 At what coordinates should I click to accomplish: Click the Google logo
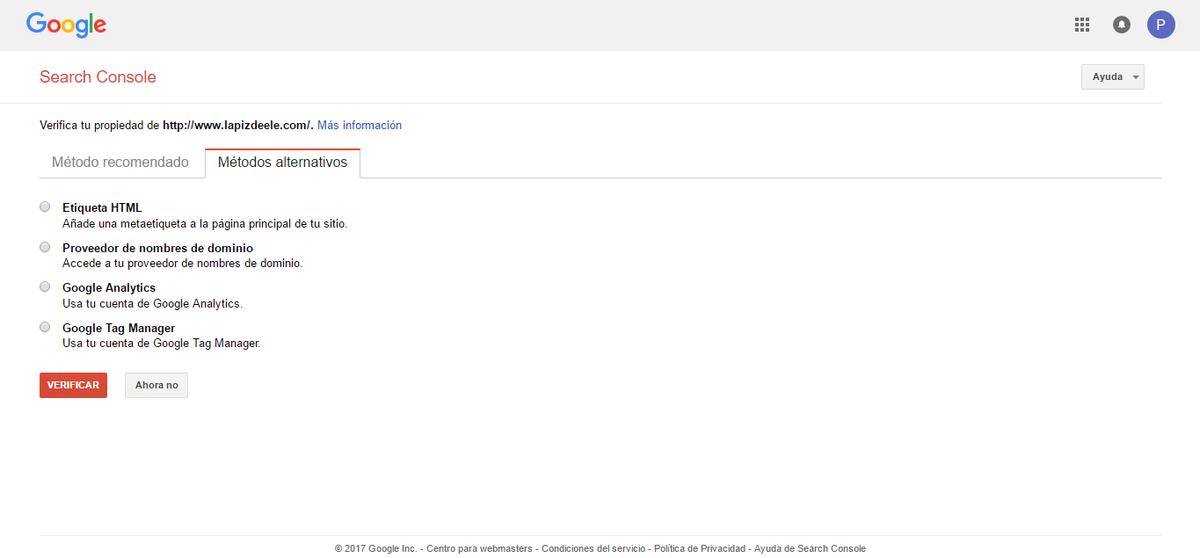66,25
